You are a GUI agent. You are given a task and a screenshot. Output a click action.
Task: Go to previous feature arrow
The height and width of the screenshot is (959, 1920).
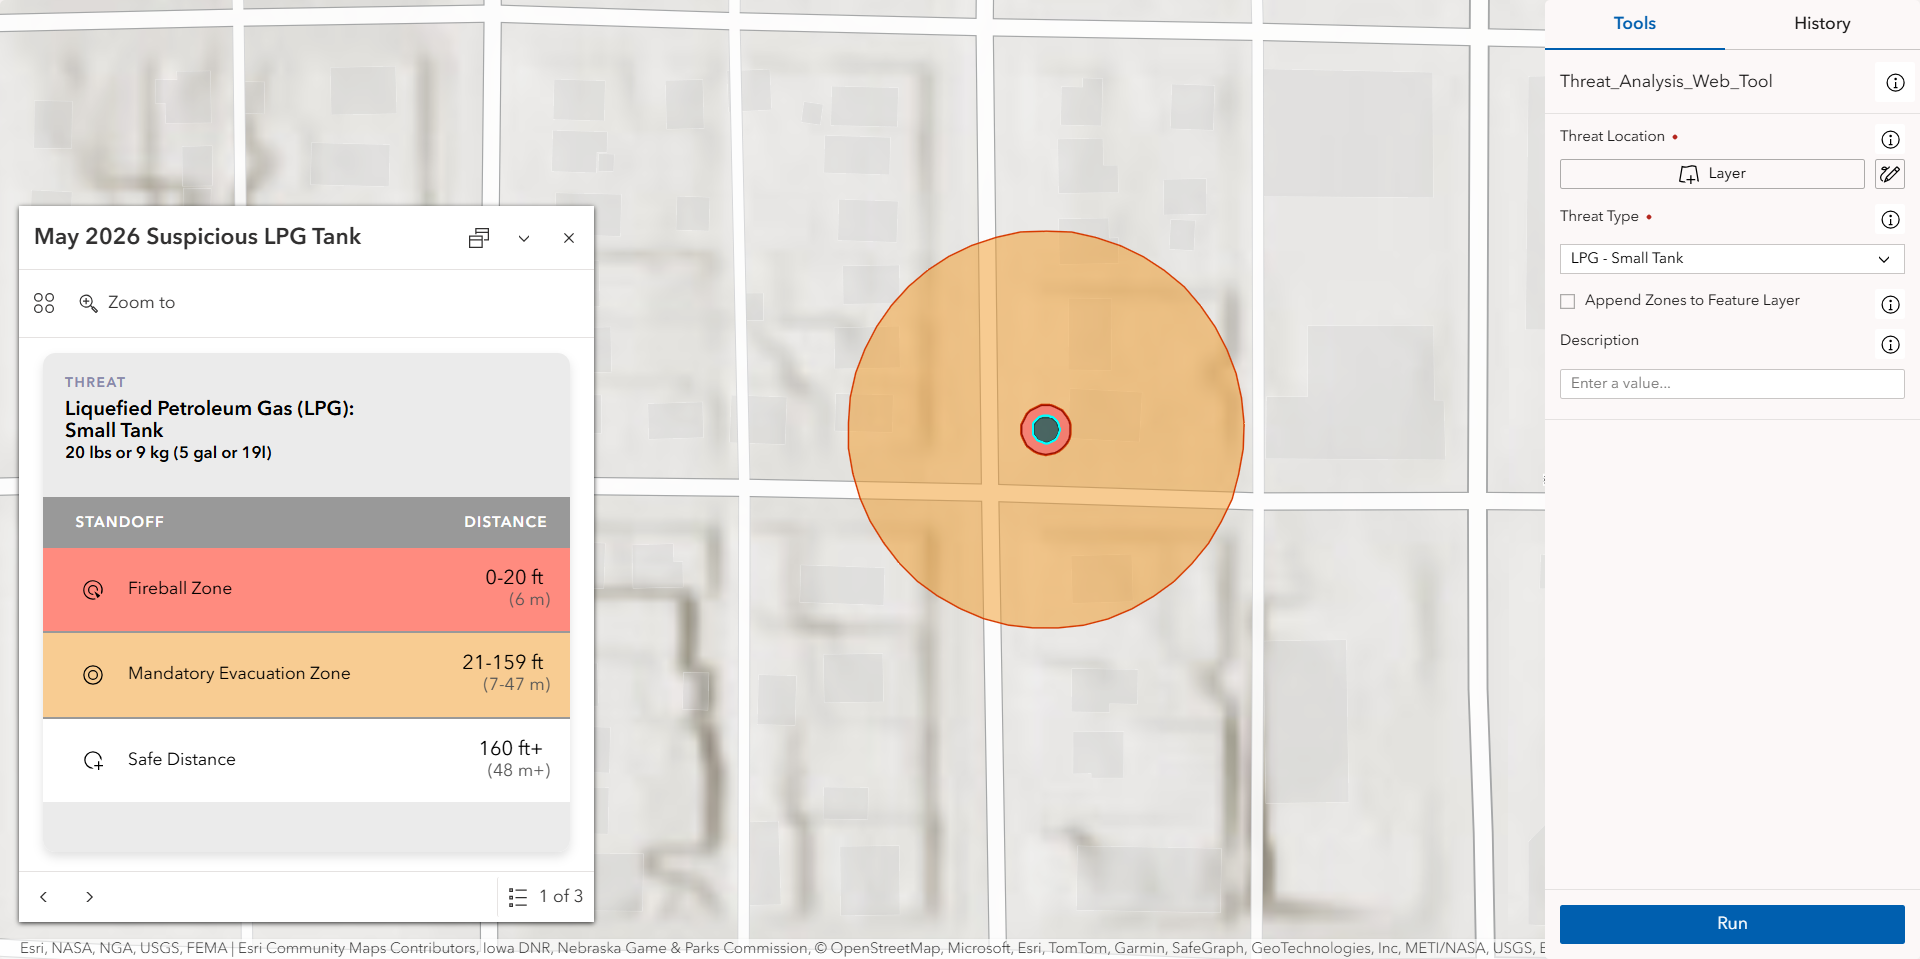point(44,897)
